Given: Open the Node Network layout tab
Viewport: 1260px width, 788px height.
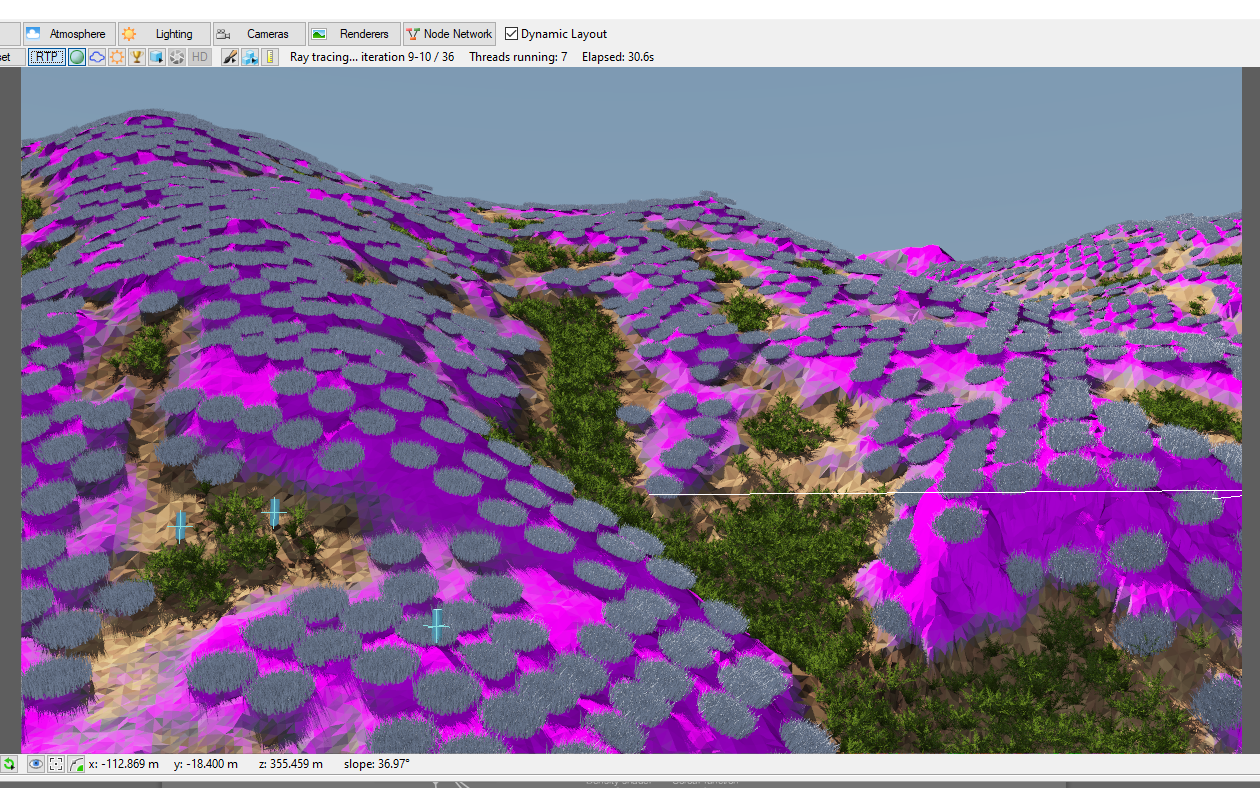Looking at the screenshot, I should [x=449, y=34].
